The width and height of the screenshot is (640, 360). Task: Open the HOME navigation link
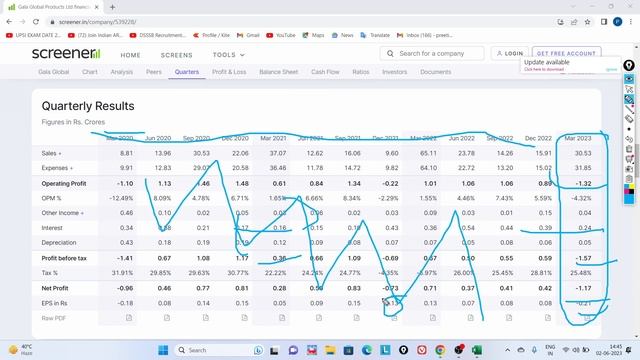(x=130, y=55)
